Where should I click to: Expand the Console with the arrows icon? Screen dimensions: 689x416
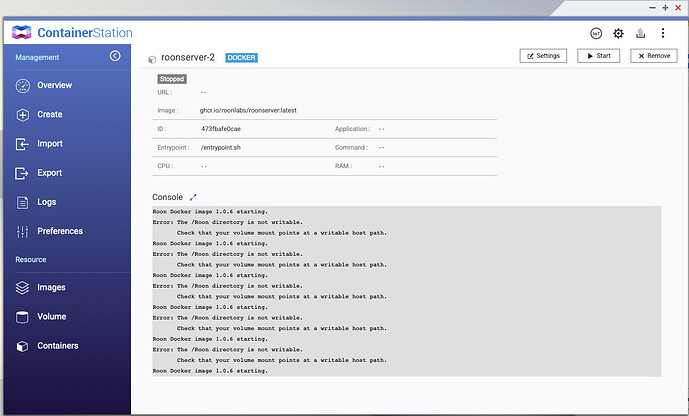coord(193,198)
